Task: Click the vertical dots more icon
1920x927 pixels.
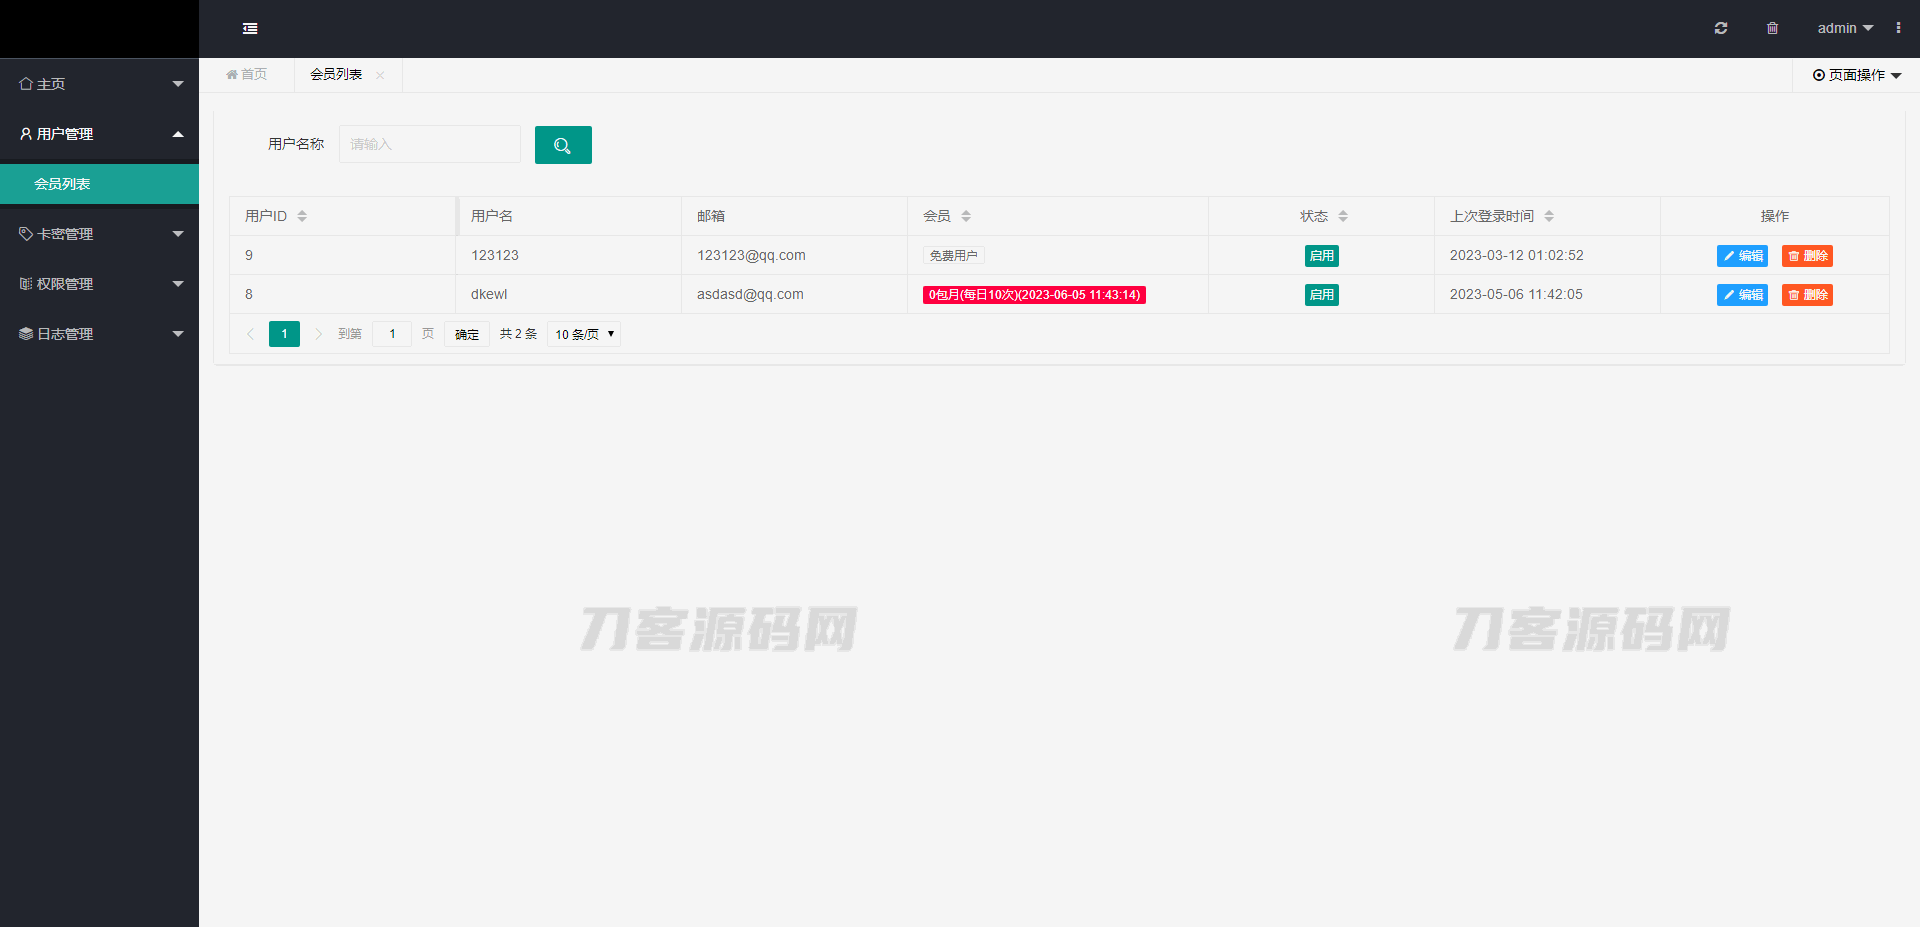Action: click(1898, 28)
